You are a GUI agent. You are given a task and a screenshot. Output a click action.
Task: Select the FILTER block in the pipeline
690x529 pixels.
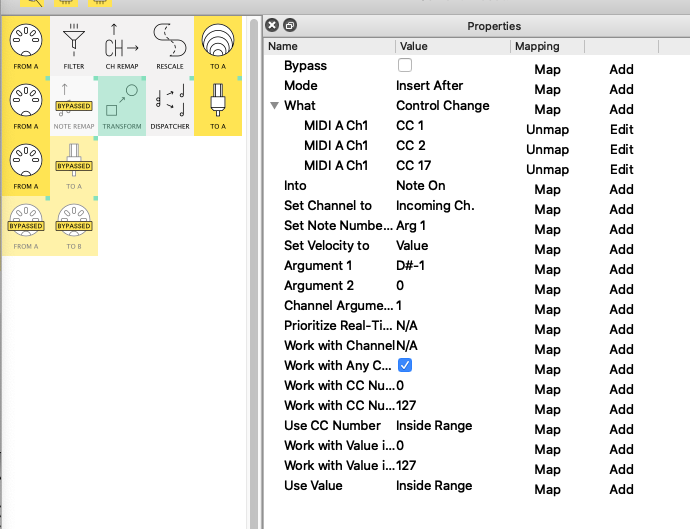[74, 46]
